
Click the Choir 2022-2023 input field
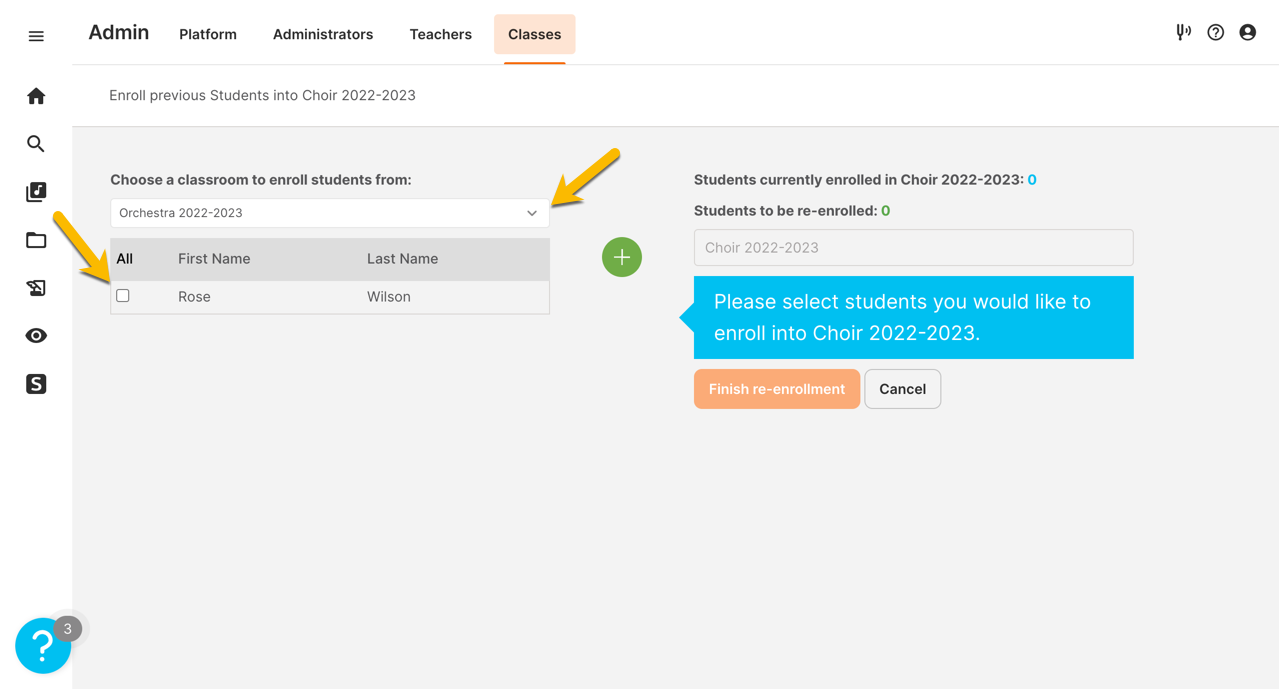(914, 248)
